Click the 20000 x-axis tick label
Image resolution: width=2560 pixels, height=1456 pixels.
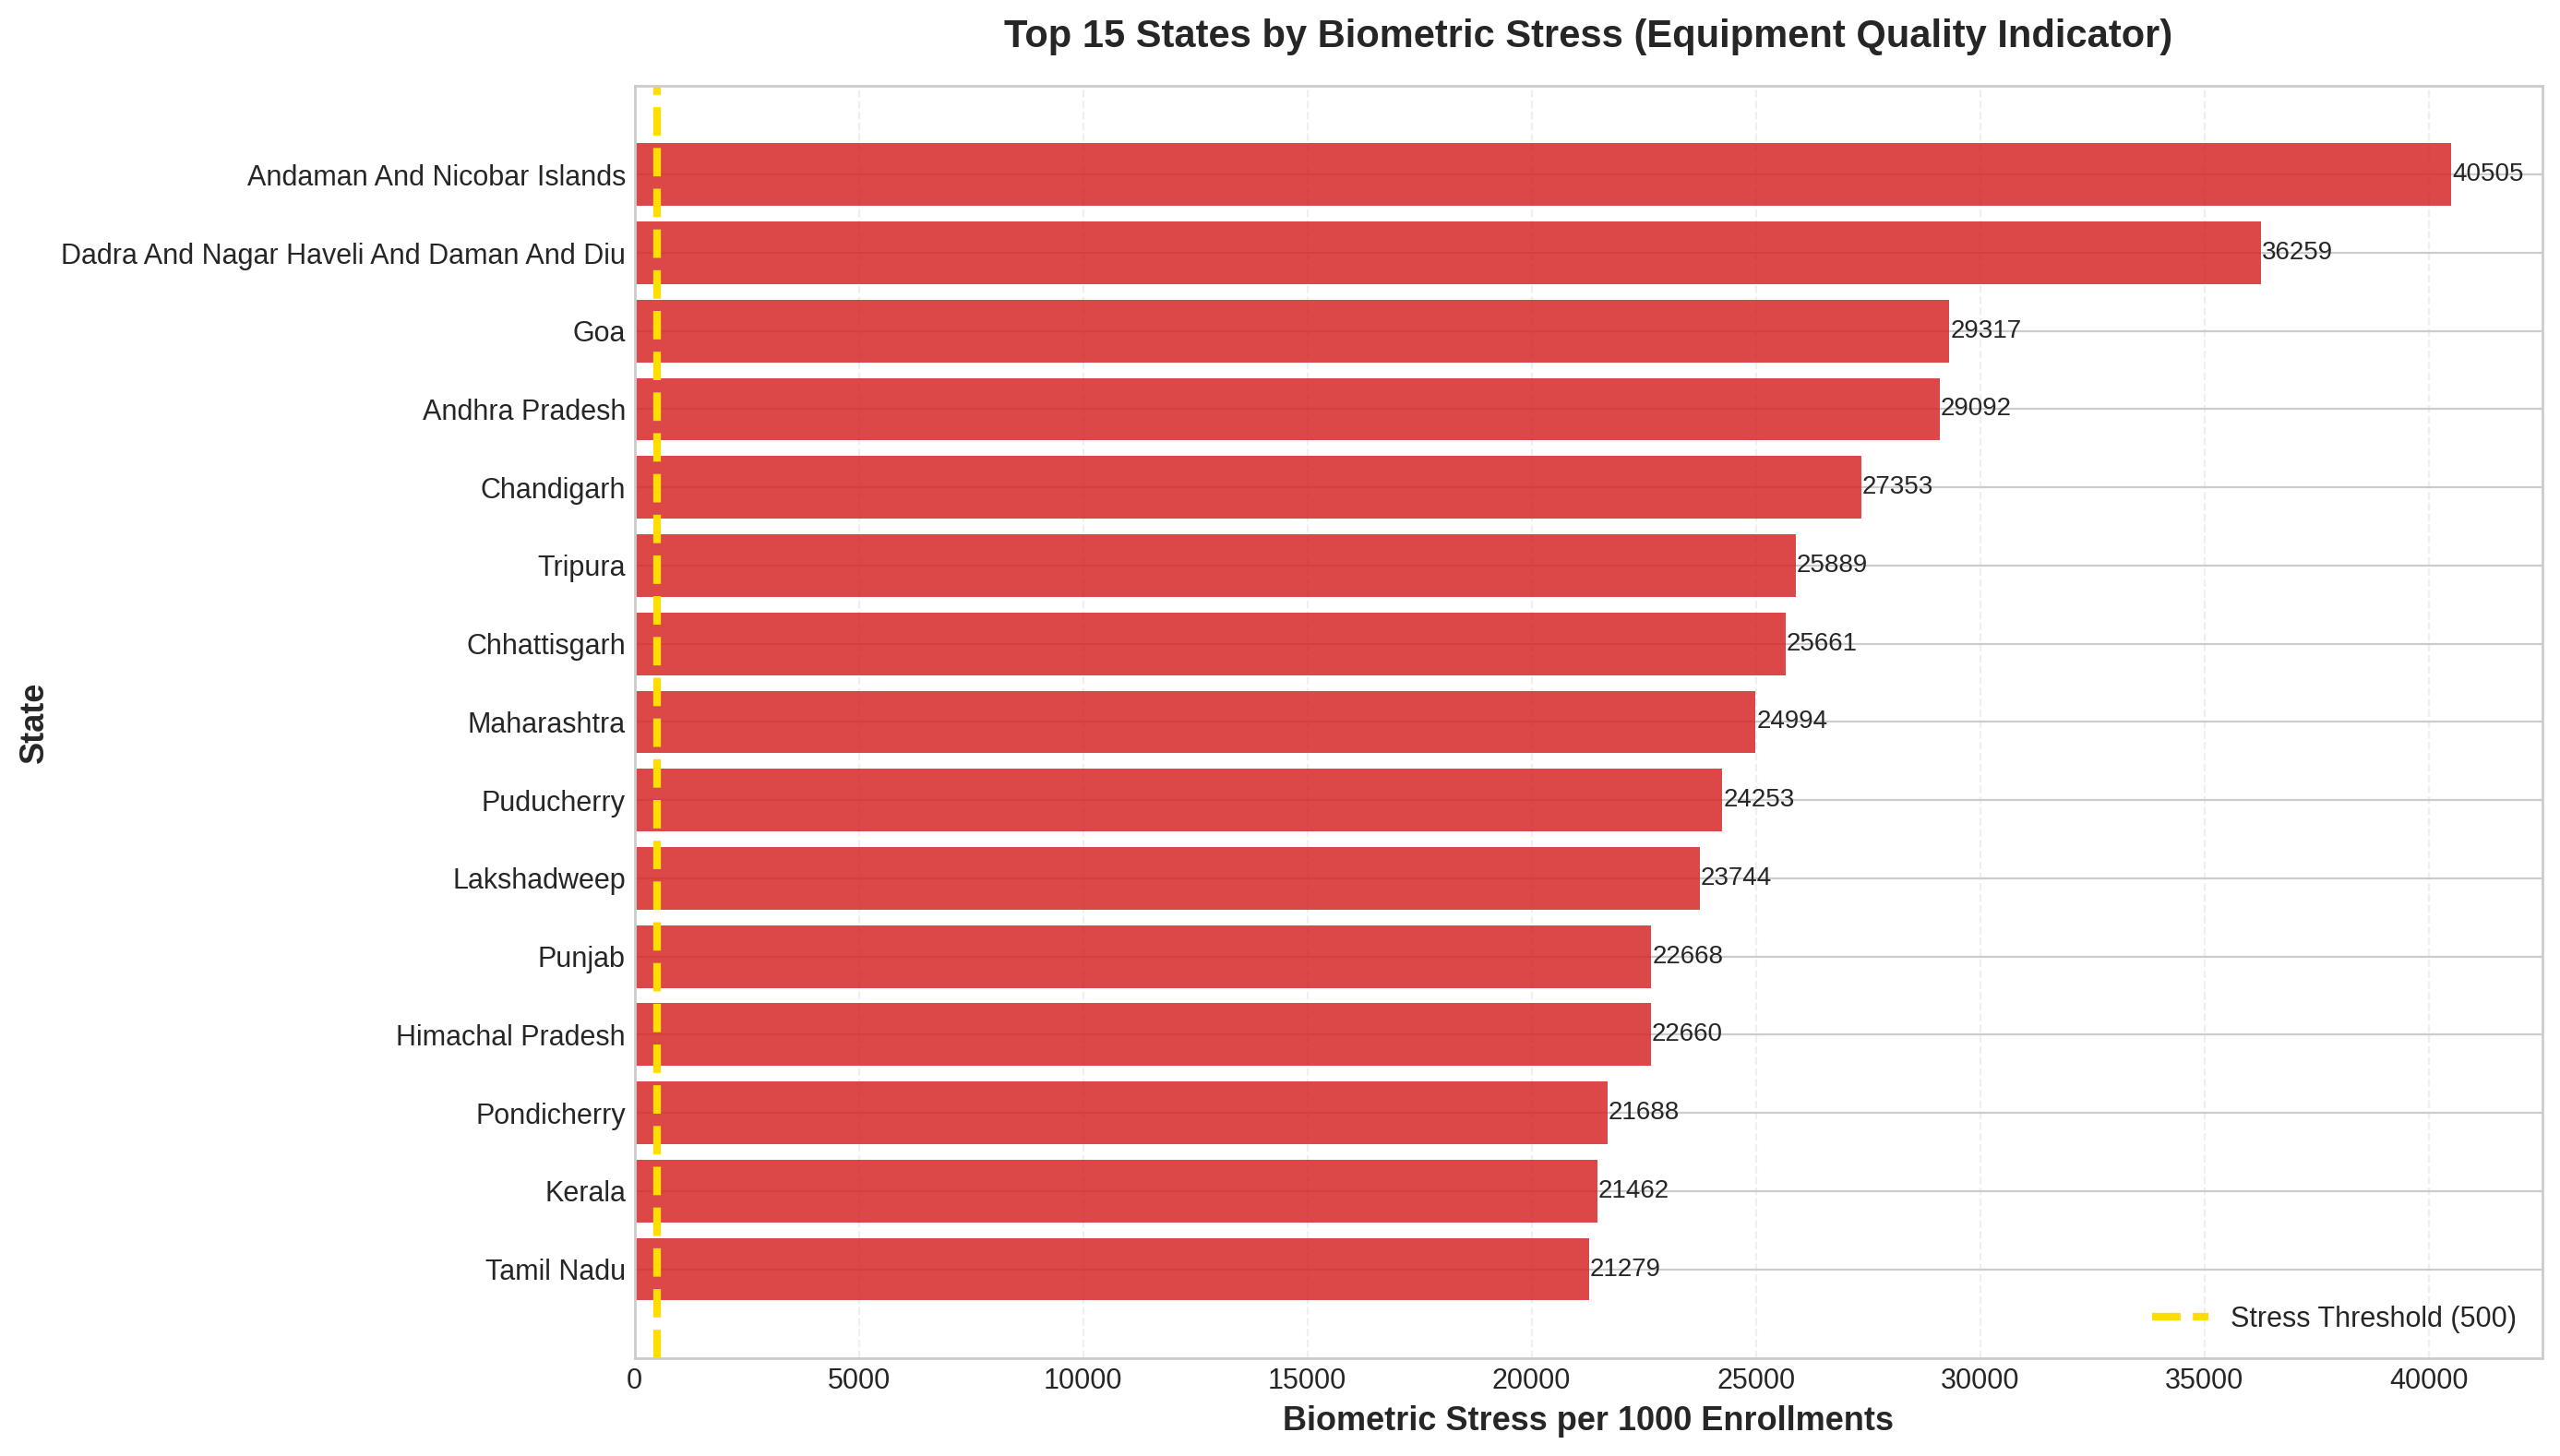tap(1530, 1380)
